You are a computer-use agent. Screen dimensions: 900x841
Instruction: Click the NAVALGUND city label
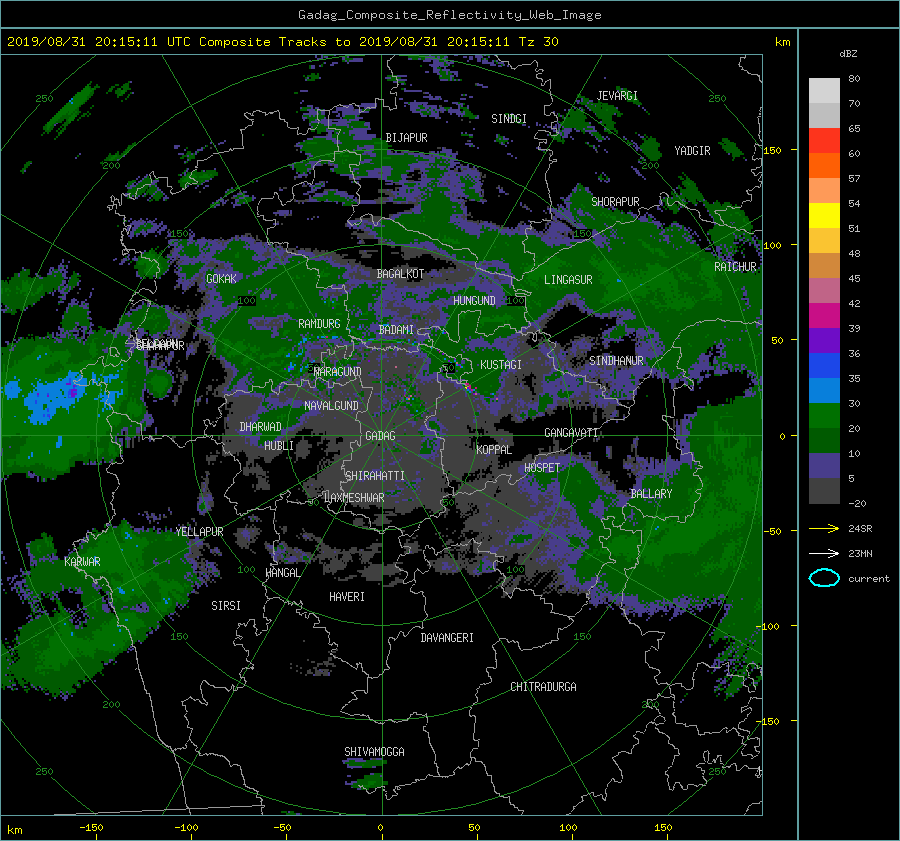[x=331, y=405]
